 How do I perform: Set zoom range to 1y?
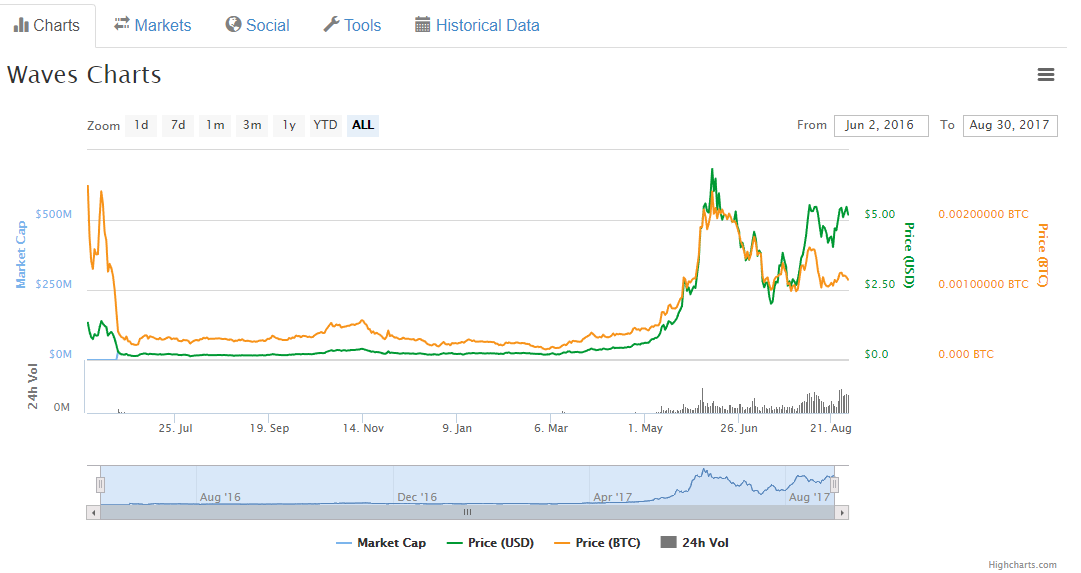click(289, 125)
